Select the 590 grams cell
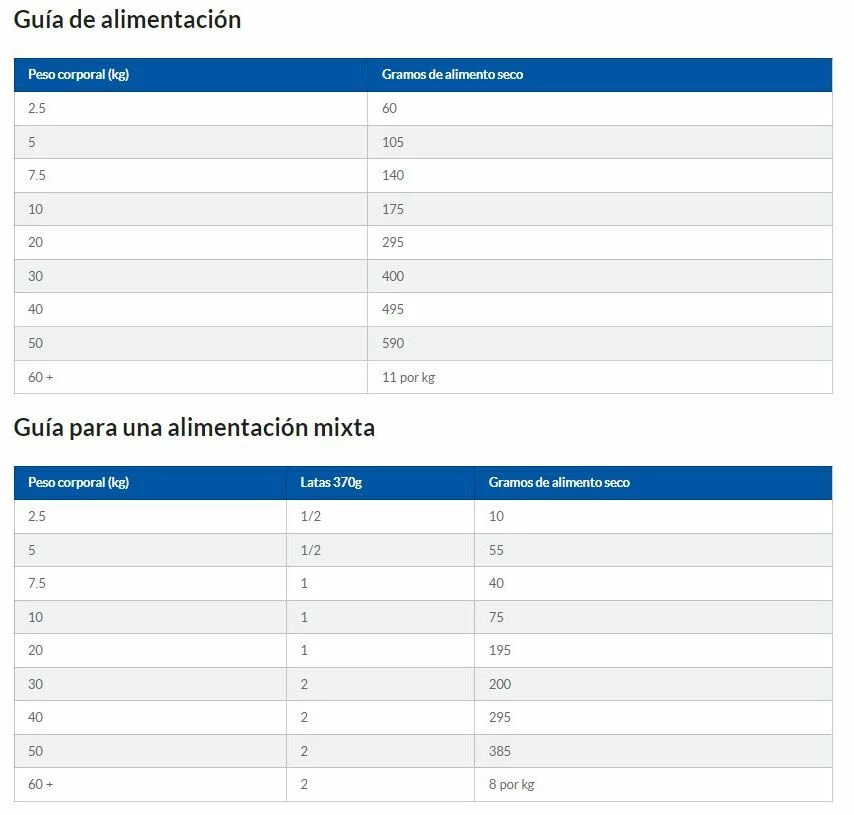854x815 pixels. pos(393,343)
